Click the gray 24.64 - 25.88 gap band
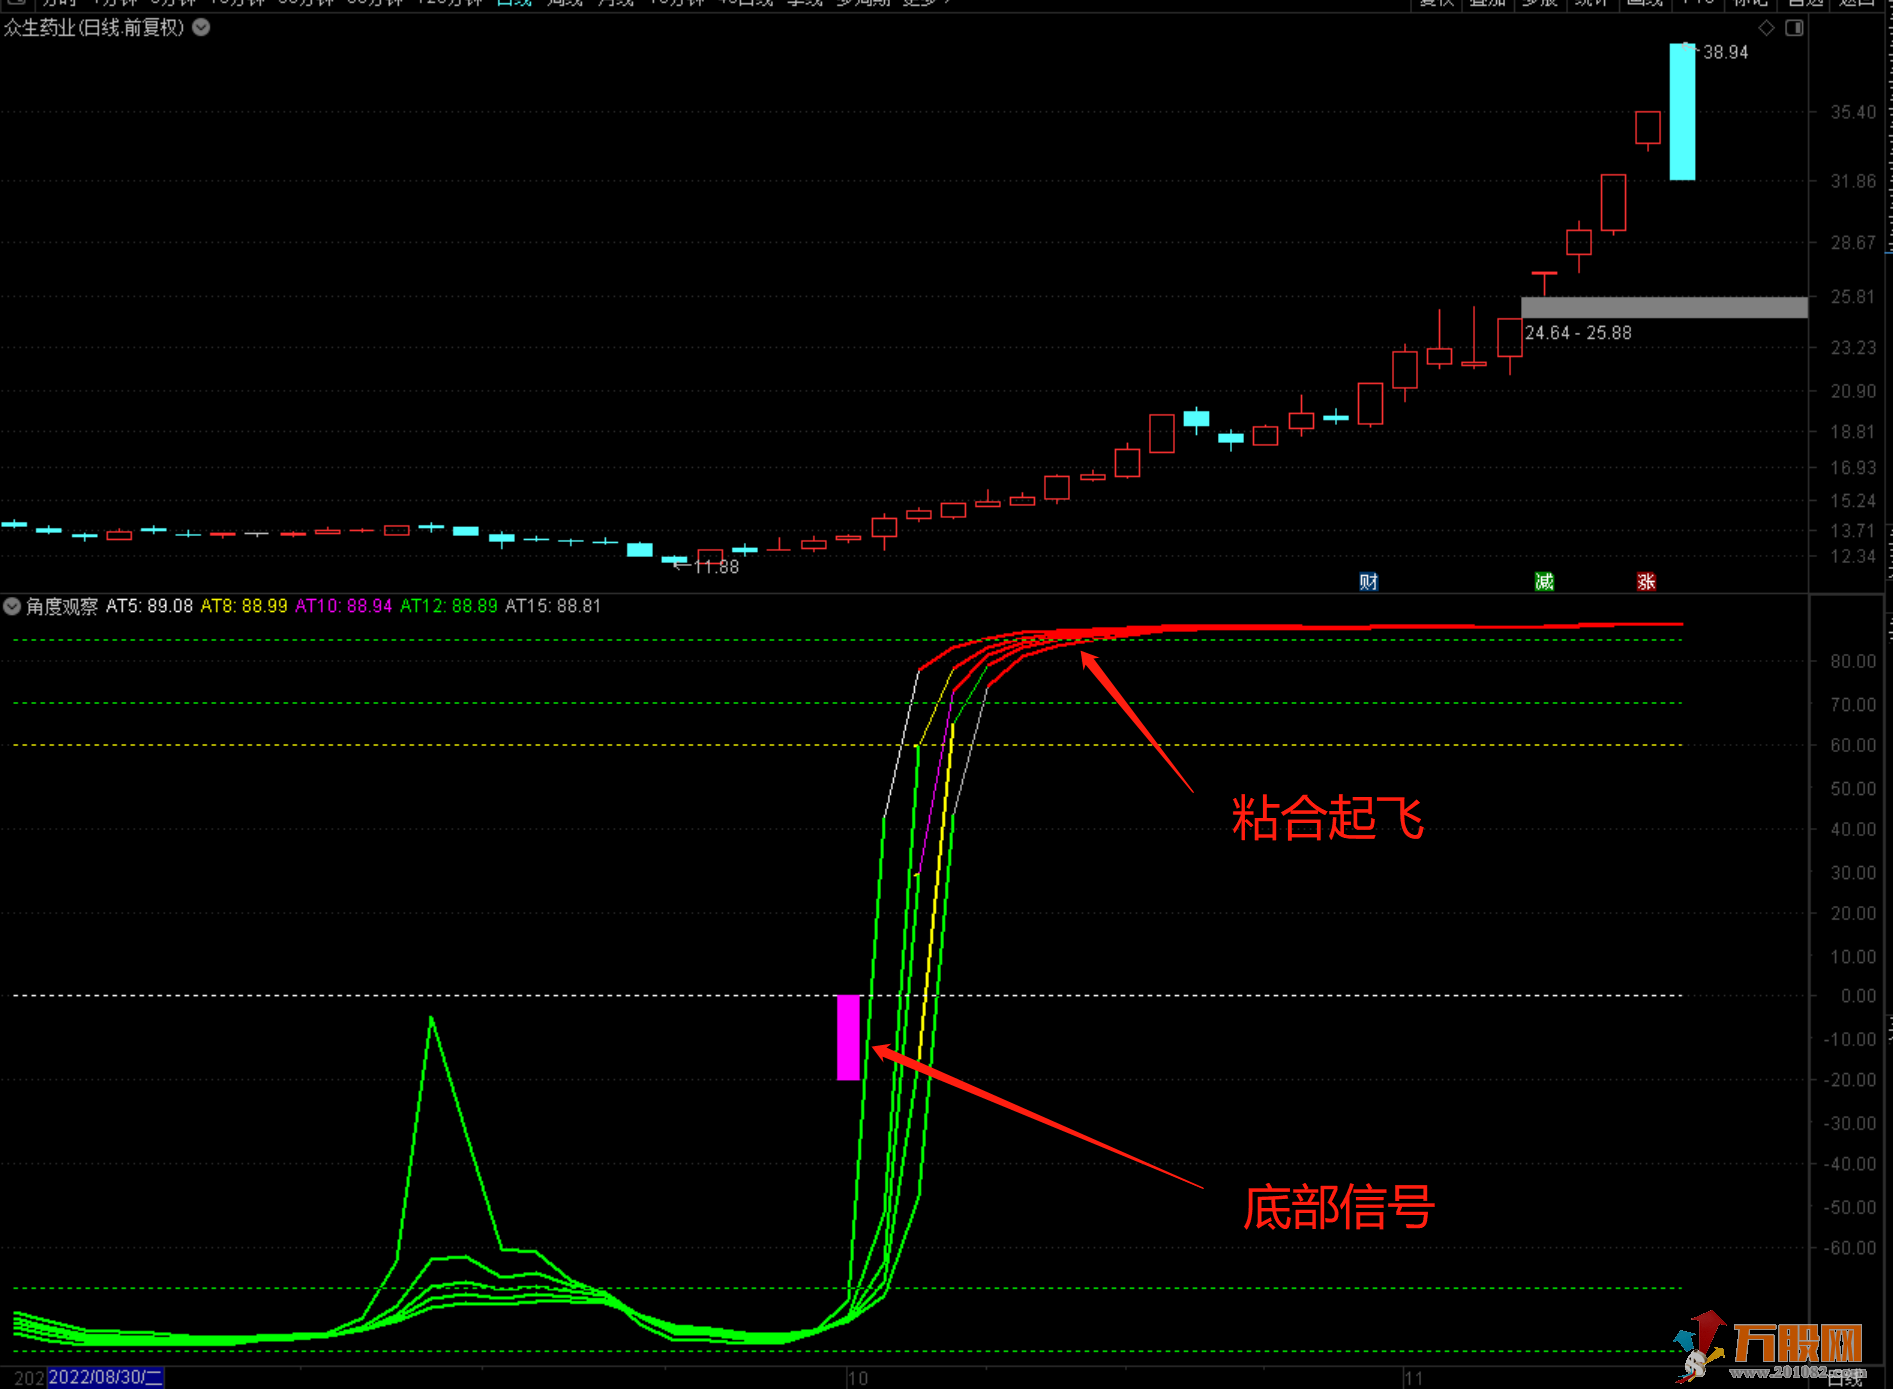This screenshot has width=1893, height=1389. coord(1664,307)
